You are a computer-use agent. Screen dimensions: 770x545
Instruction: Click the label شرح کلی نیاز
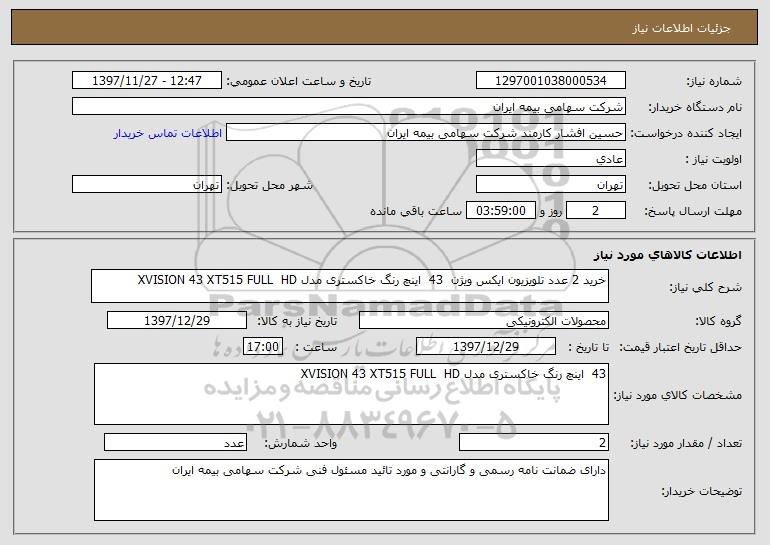pos(706,288)
